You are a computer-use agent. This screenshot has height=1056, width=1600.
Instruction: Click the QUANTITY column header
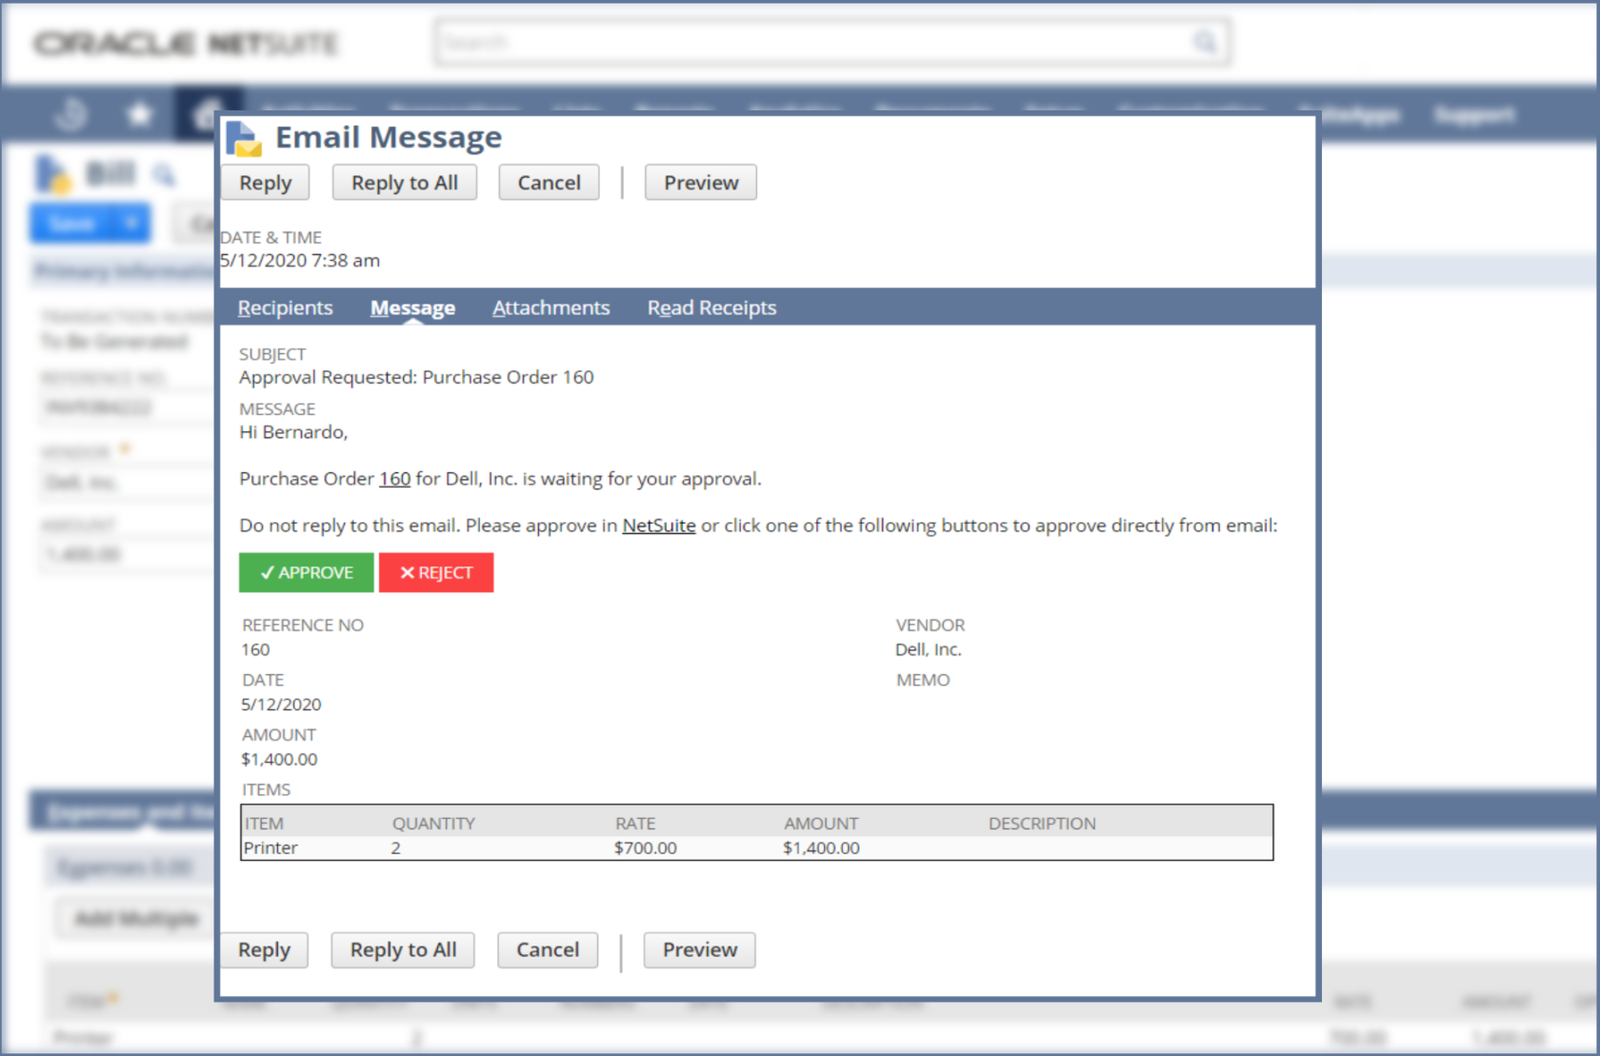click(433, 824)
